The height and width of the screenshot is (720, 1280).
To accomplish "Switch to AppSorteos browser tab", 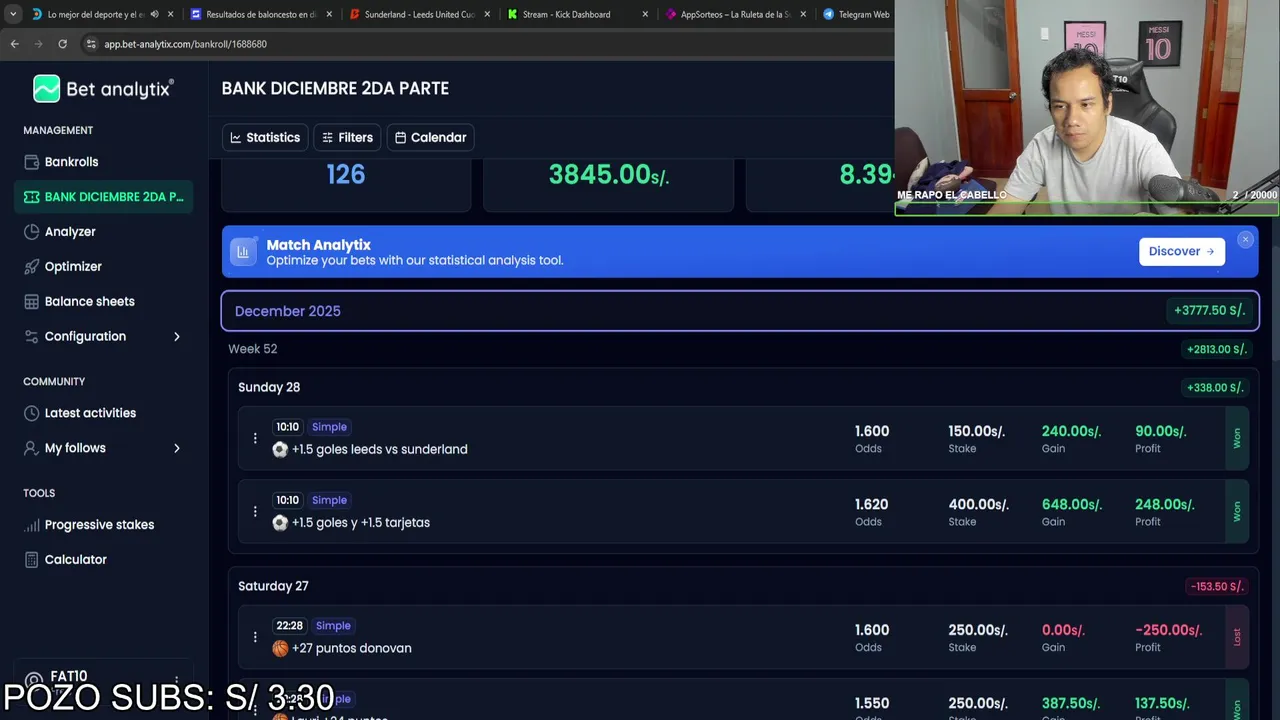I will point(735,15).
